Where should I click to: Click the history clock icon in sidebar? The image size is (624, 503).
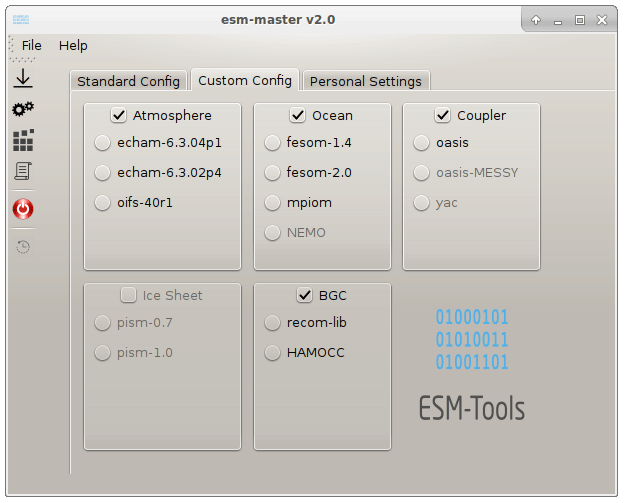pyautogui.click(x=22, y=246)
